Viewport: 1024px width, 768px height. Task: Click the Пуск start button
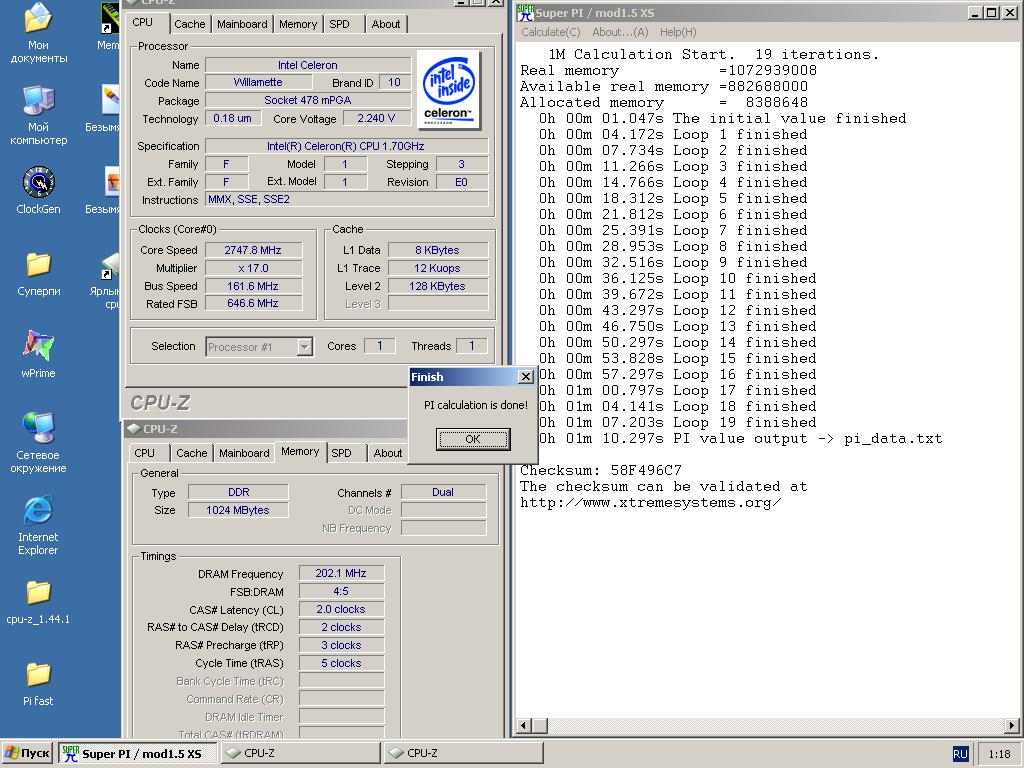(x=27, y=753)
